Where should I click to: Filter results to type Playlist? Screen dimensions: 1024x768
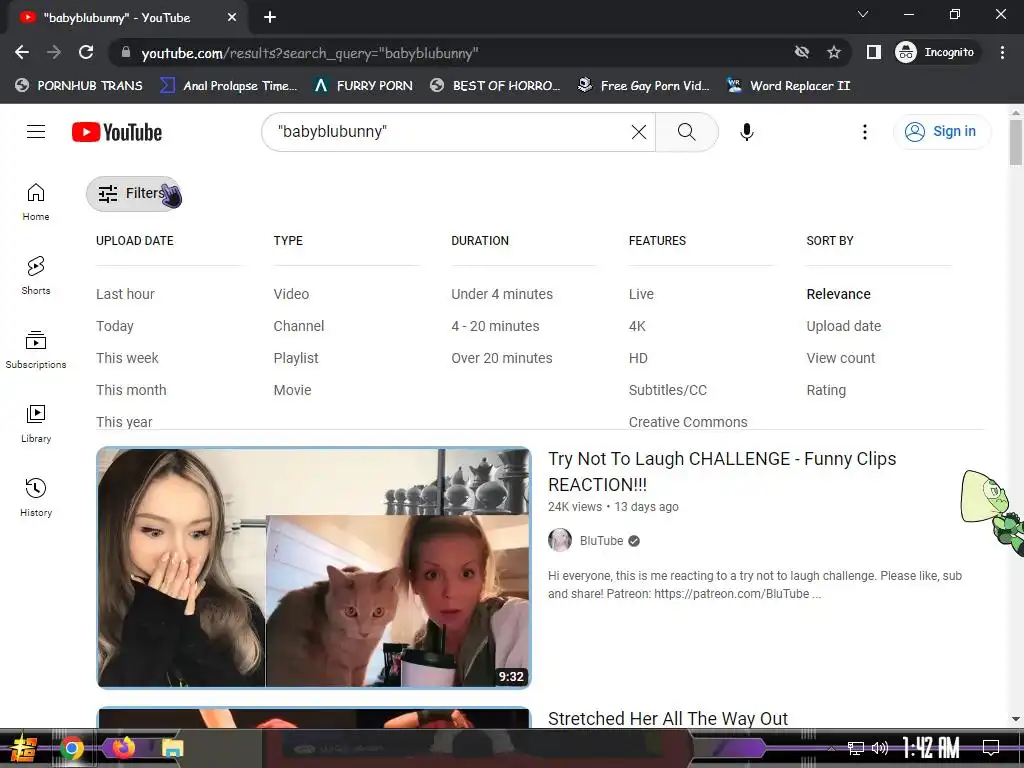tap(296, 358)
